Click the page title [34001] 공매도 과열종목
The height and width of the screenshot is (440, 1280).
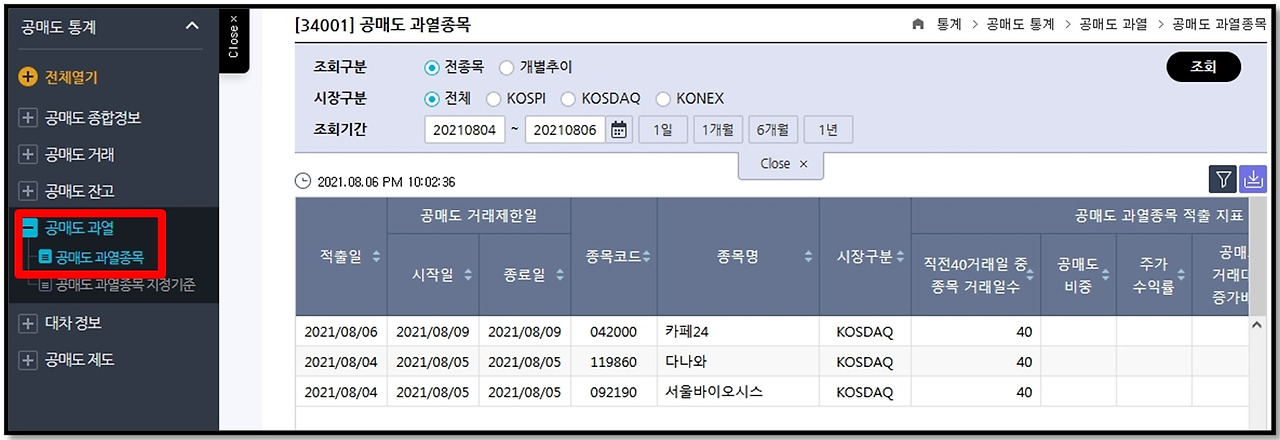[x=383, y=25]
